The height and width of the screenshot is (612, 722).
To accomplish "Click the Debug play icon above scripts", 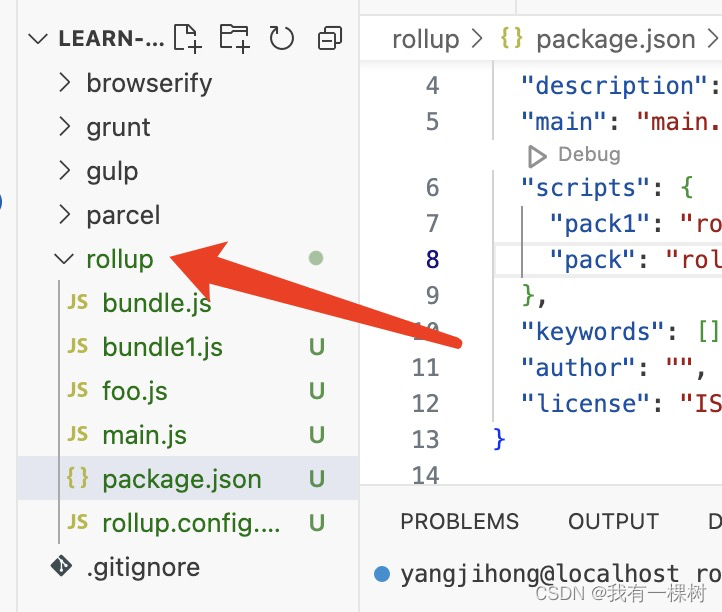I will pyautogui.click(x=536, y=156).
